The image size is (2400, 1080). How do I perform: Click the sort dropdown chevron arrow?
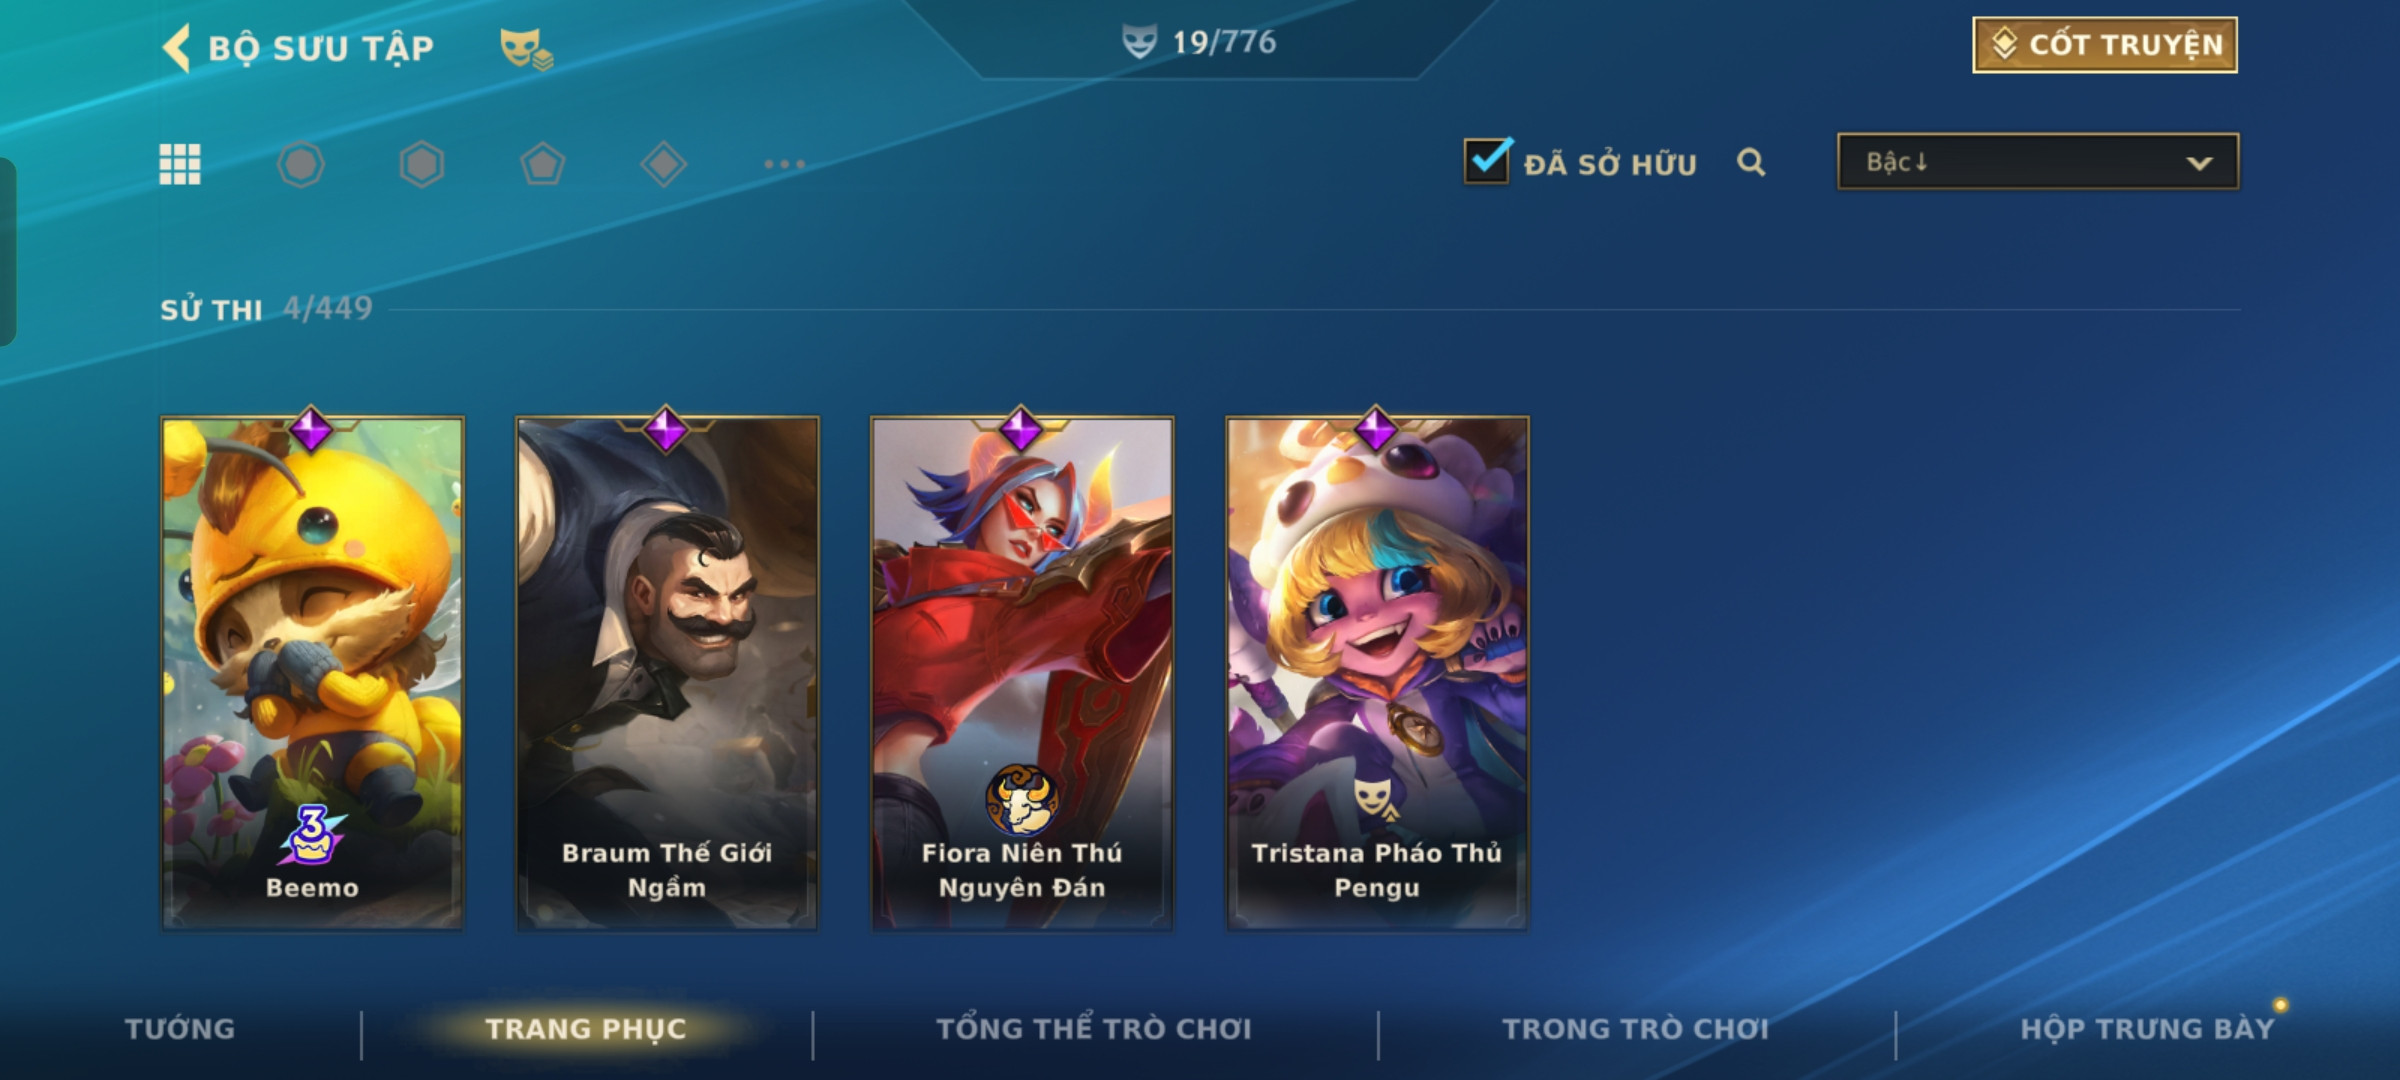(2199, 163)
